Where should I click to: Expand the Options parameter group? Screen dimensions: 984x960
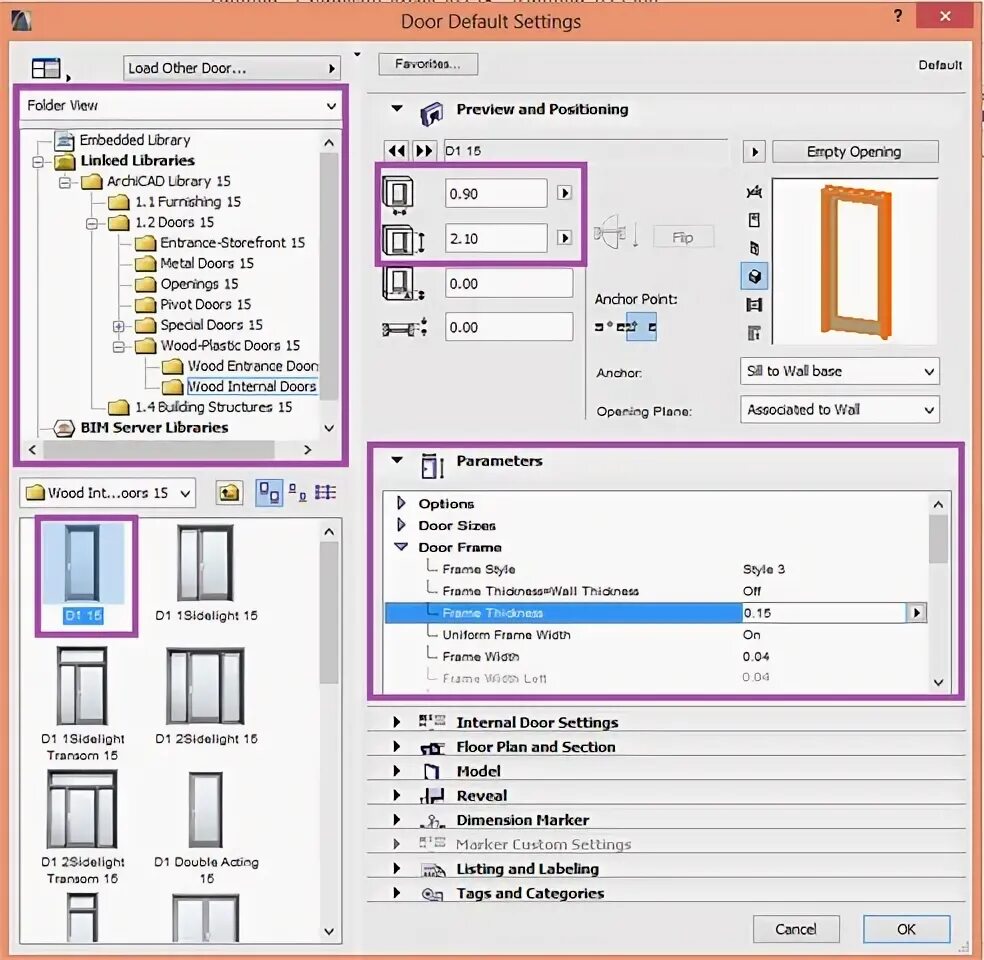click(x=402, y=503)
